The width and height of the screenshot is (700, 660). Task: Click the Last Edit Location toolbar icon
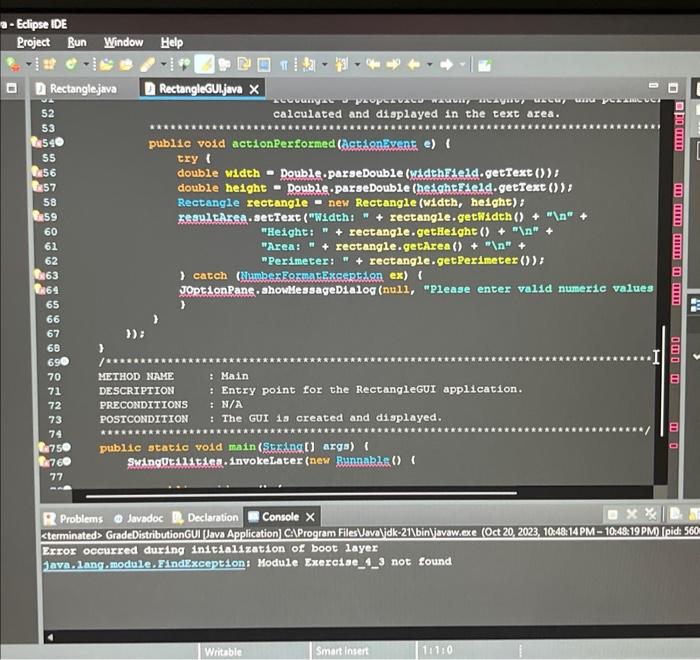(373, 65)
